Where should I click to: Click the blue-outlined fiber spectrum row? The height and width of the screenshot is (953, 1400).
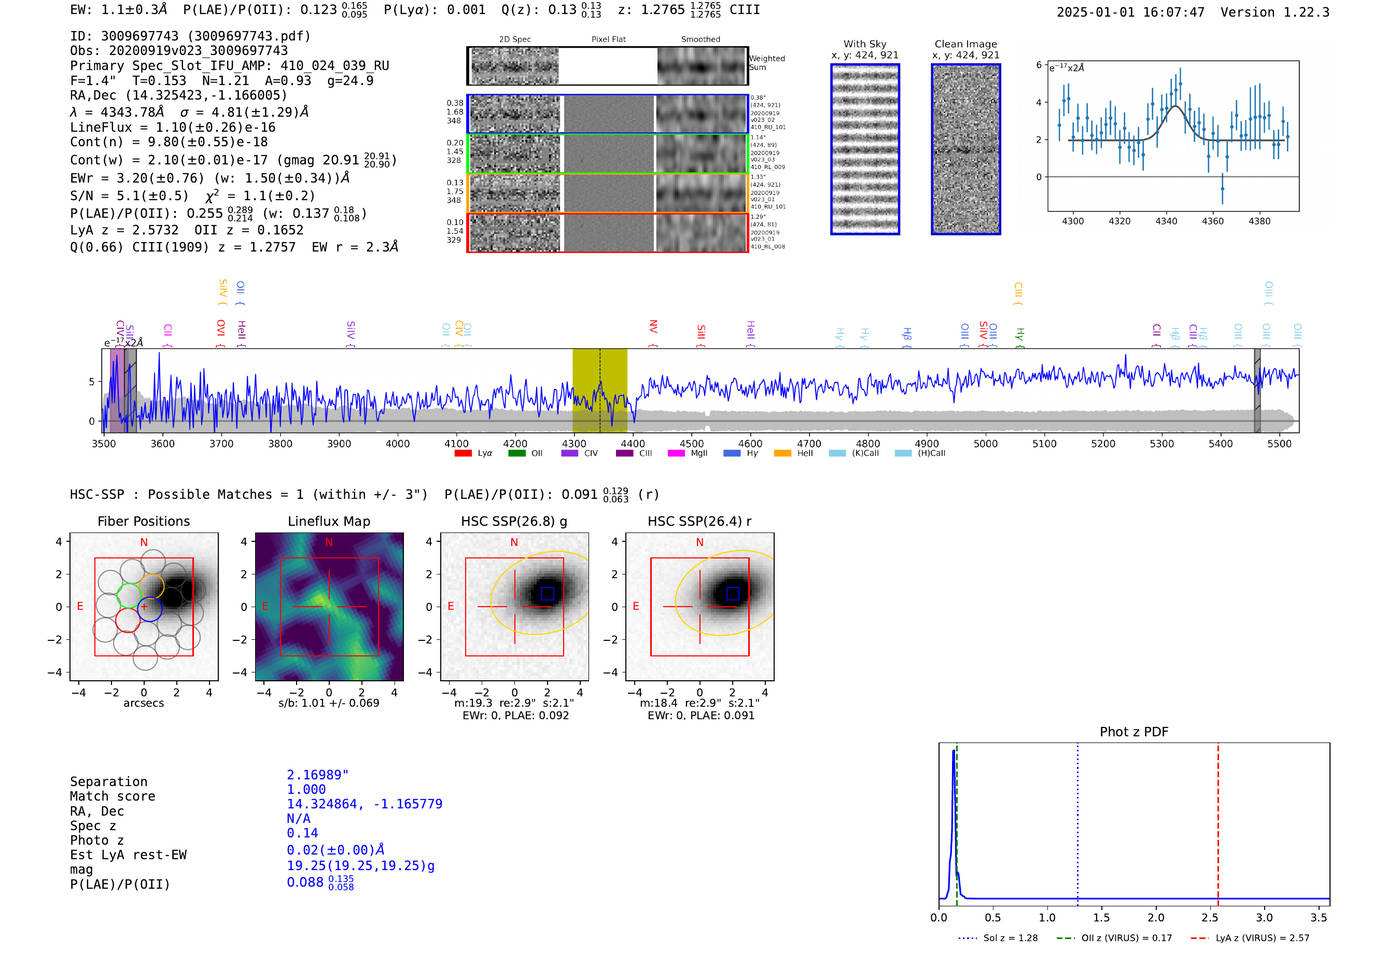coord(607,114)
